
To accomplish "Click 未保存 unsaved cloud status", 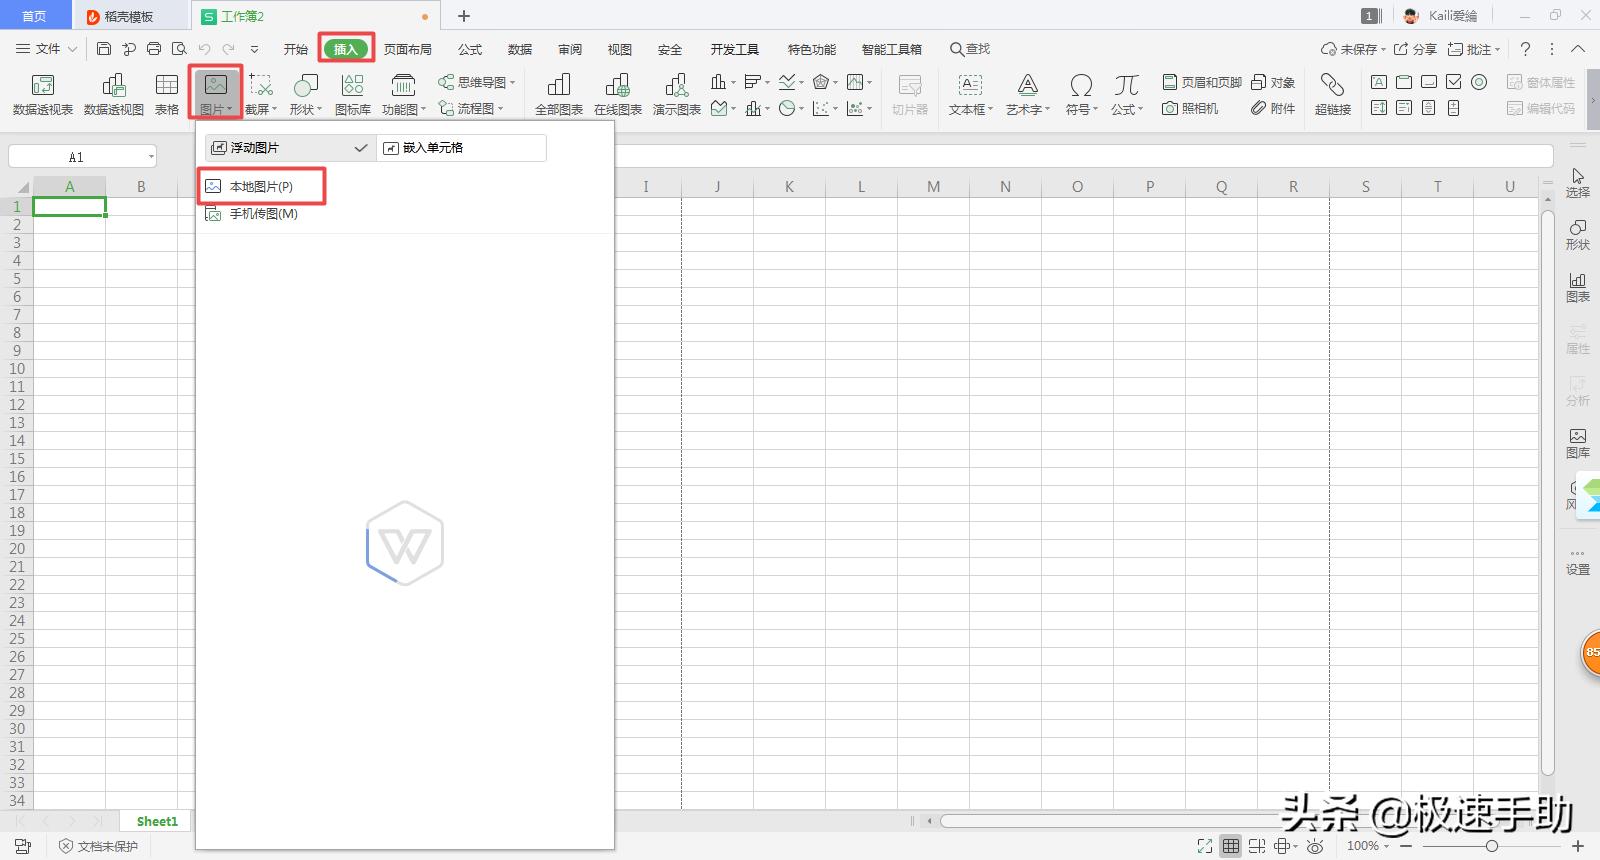I will click(x=1353, y=49).
